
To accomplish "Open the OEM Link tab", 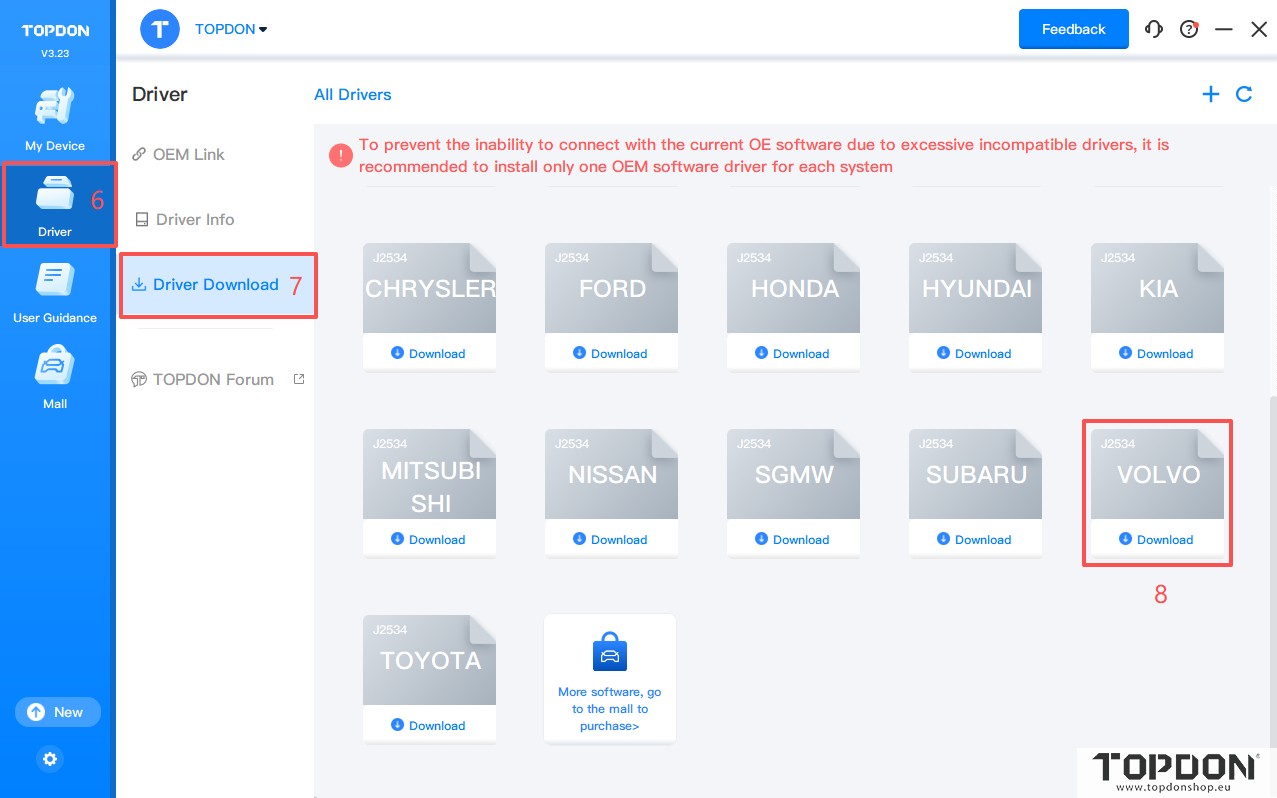I will click(178, 154).
